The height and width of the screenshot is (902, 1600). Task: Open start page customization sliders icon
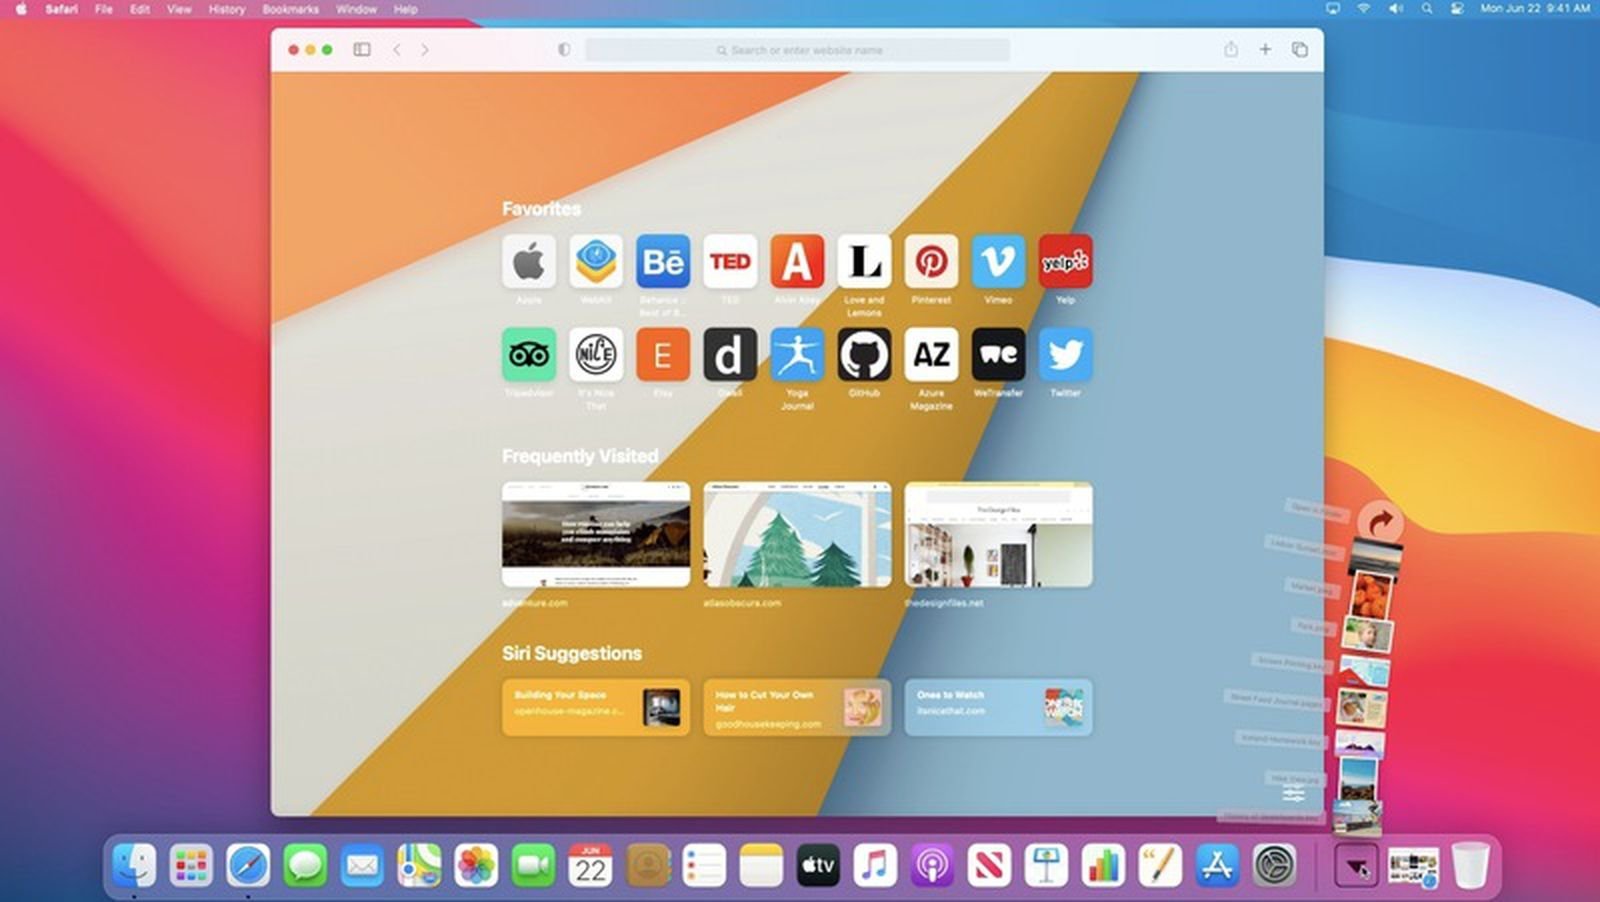click(1294, 794)
